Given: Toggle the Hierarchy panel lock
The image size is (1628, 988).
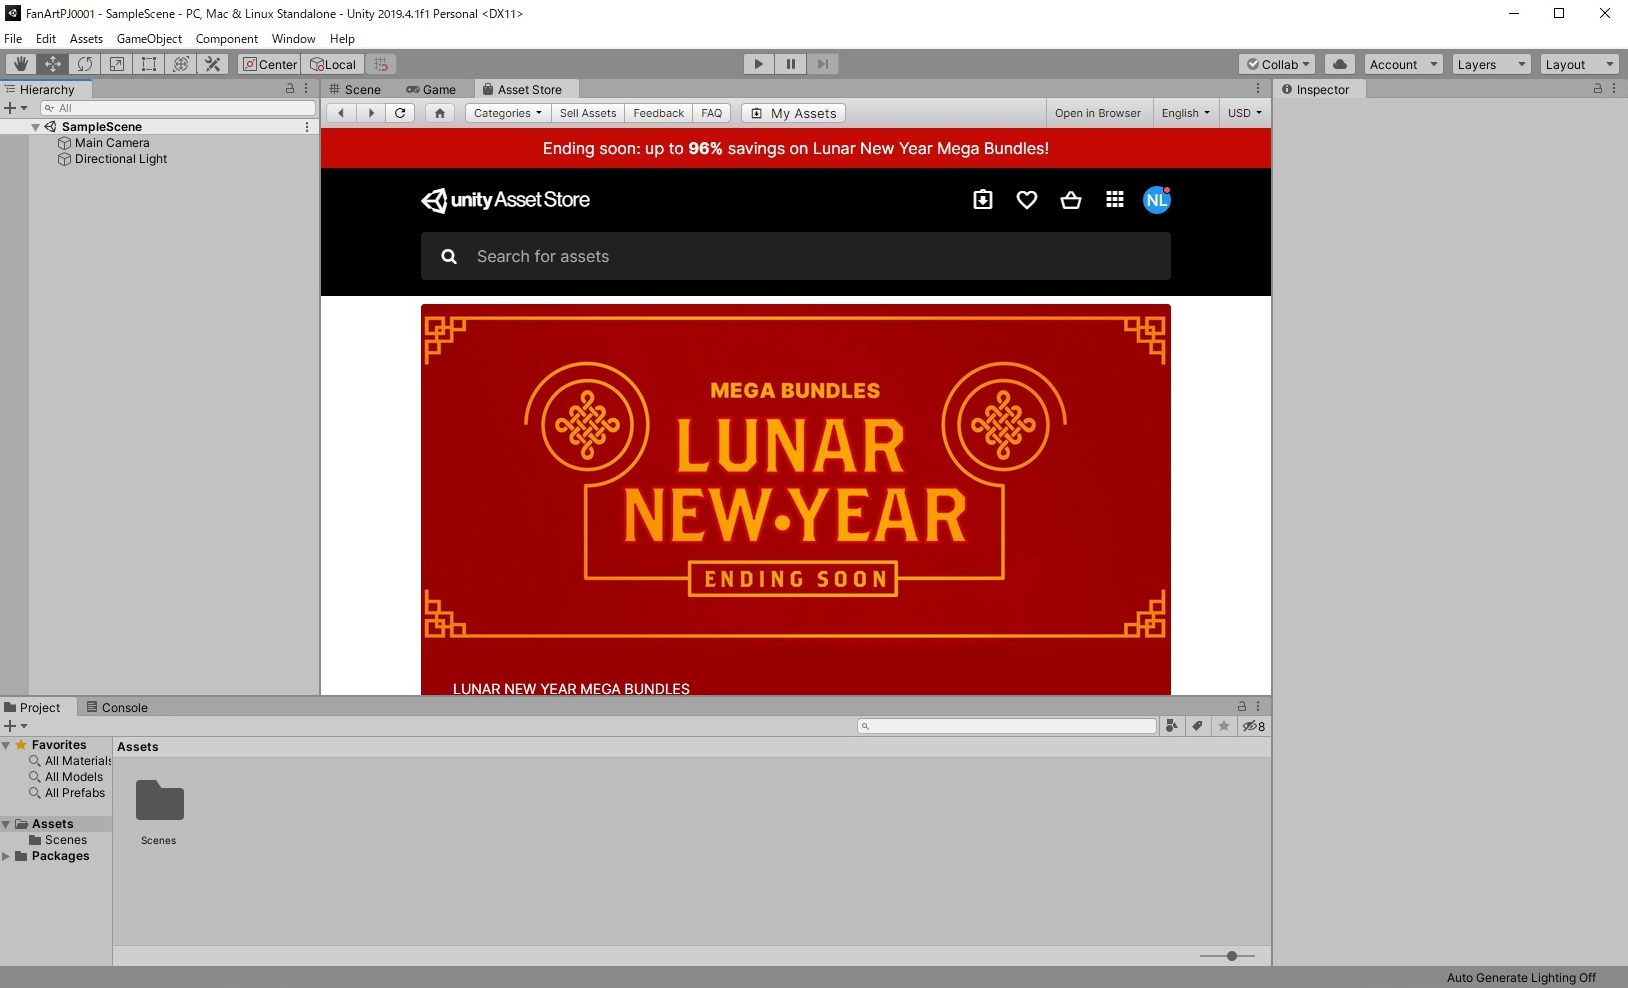Looking at the screenshot, I should tap(290, 89).
